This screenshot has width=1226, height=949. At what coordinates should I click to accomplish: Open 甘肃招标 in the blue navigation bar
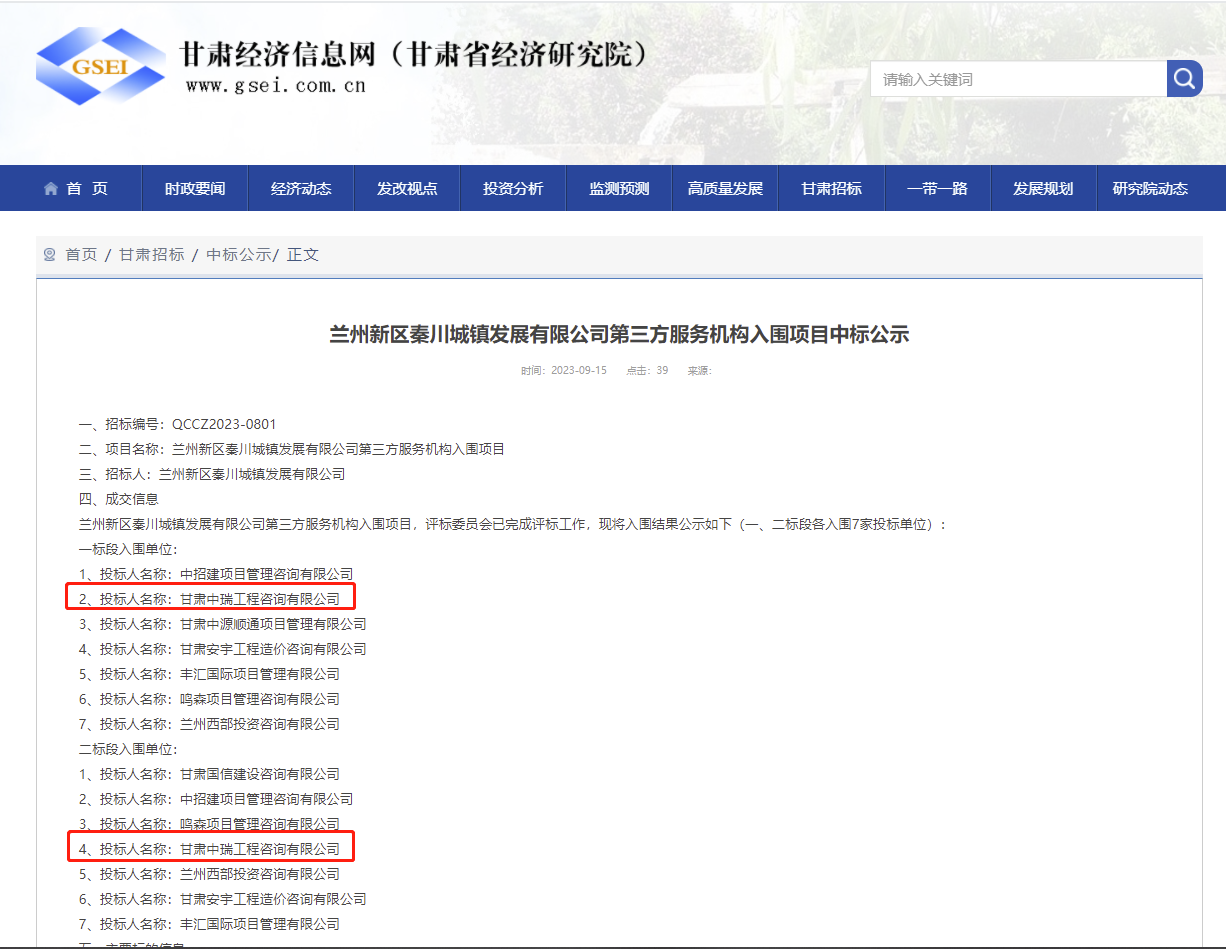831,188
